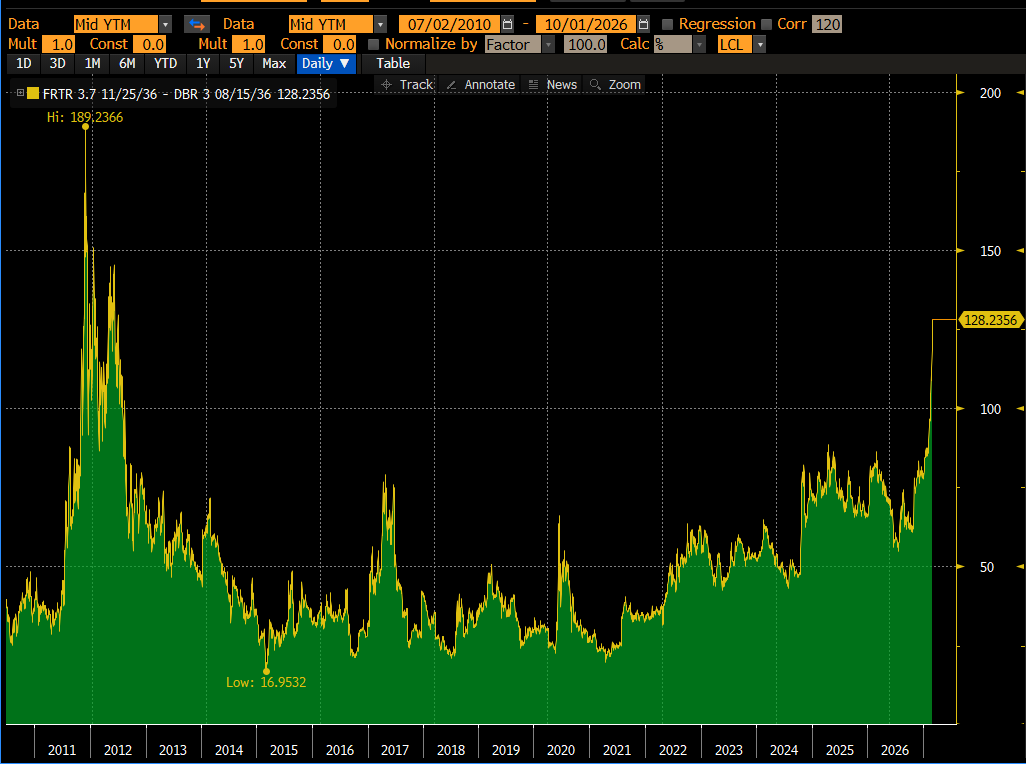
Task: Click the normalize value field 100.0
Action: 586,44
